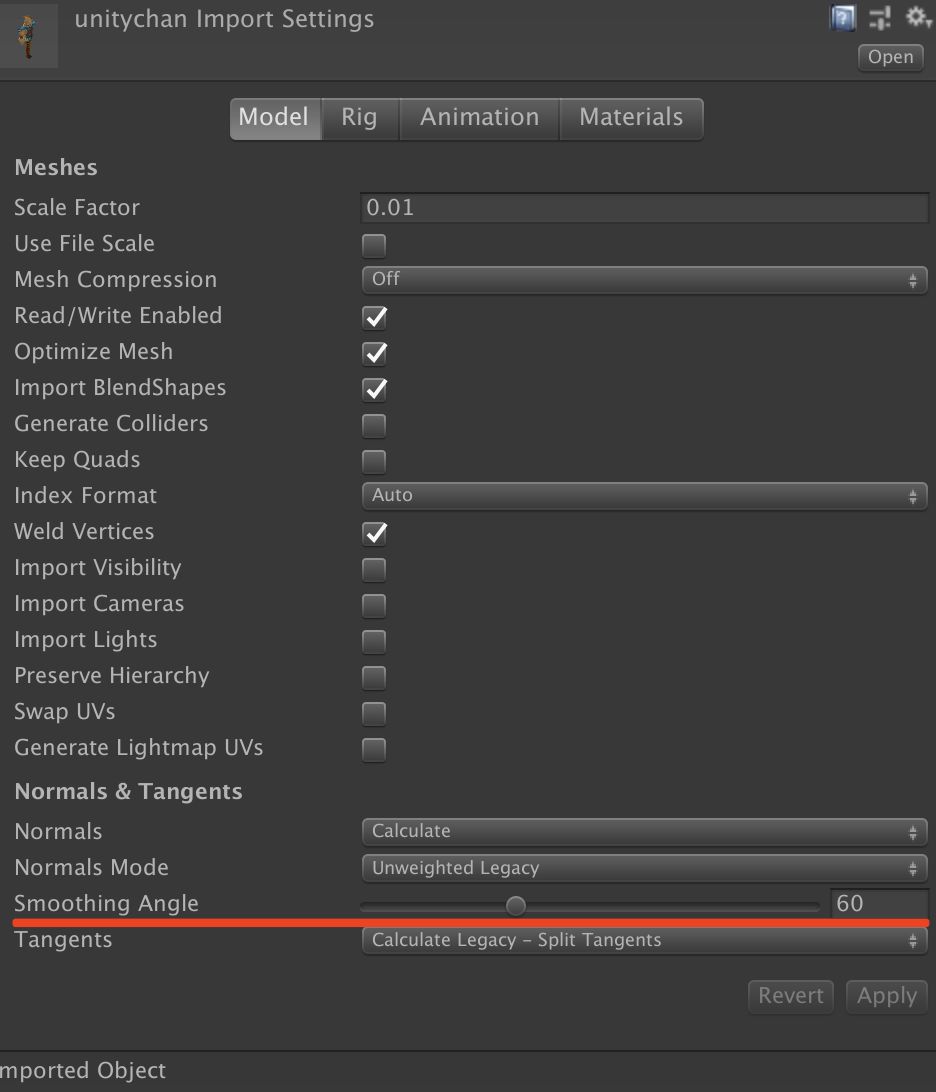The image size is (936, 1092).
Task: Enable Import Visibility checkbox
Action: [374, 569]
